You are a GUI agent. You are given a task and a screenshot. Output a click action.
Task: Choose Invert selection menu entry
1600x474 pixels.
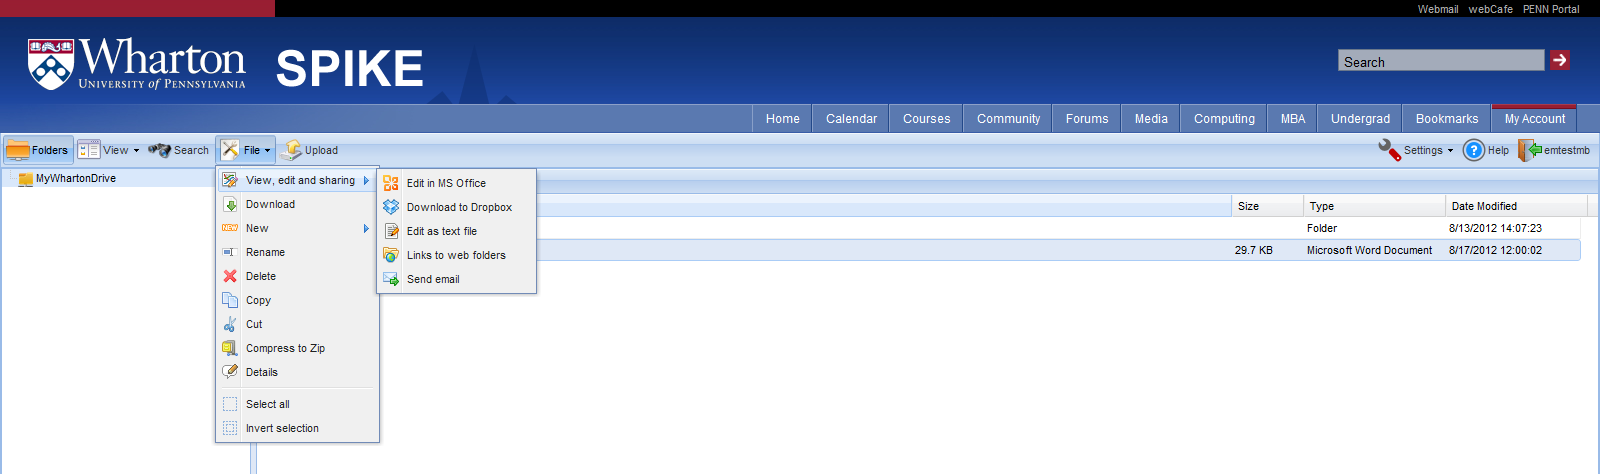[297, 428]
